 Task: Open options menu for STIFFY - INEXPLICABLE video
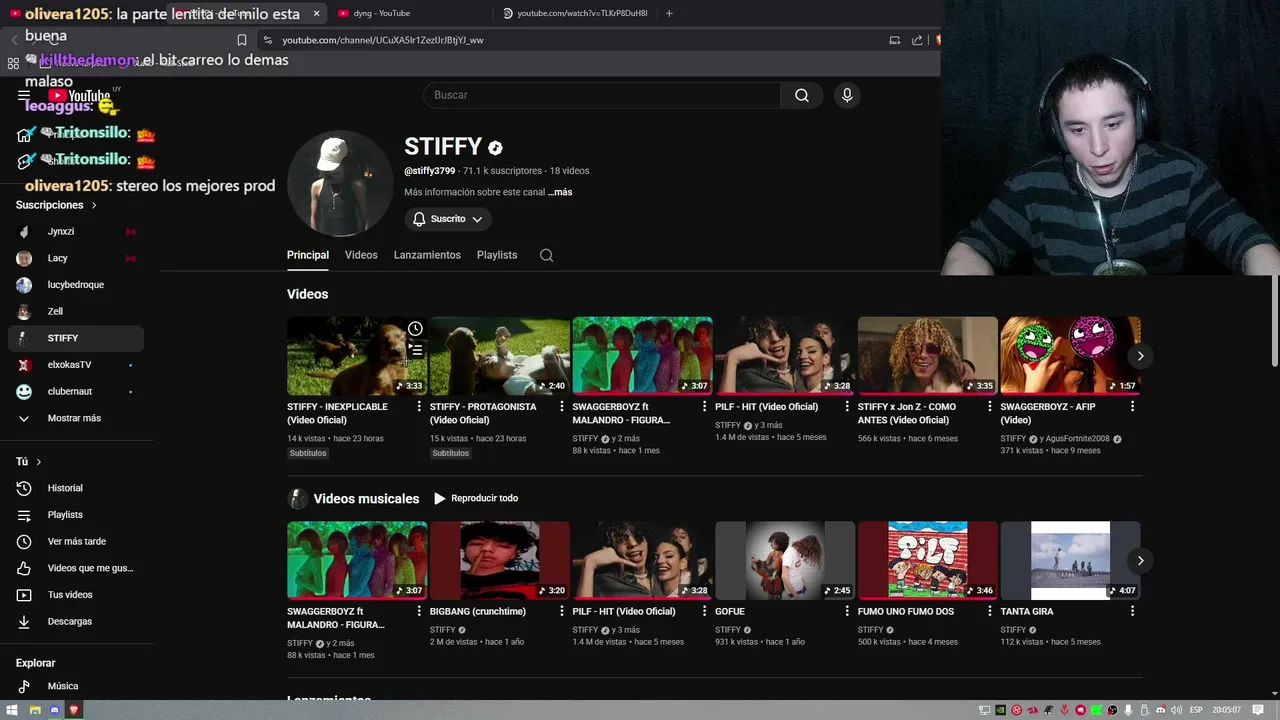(419, 407)
